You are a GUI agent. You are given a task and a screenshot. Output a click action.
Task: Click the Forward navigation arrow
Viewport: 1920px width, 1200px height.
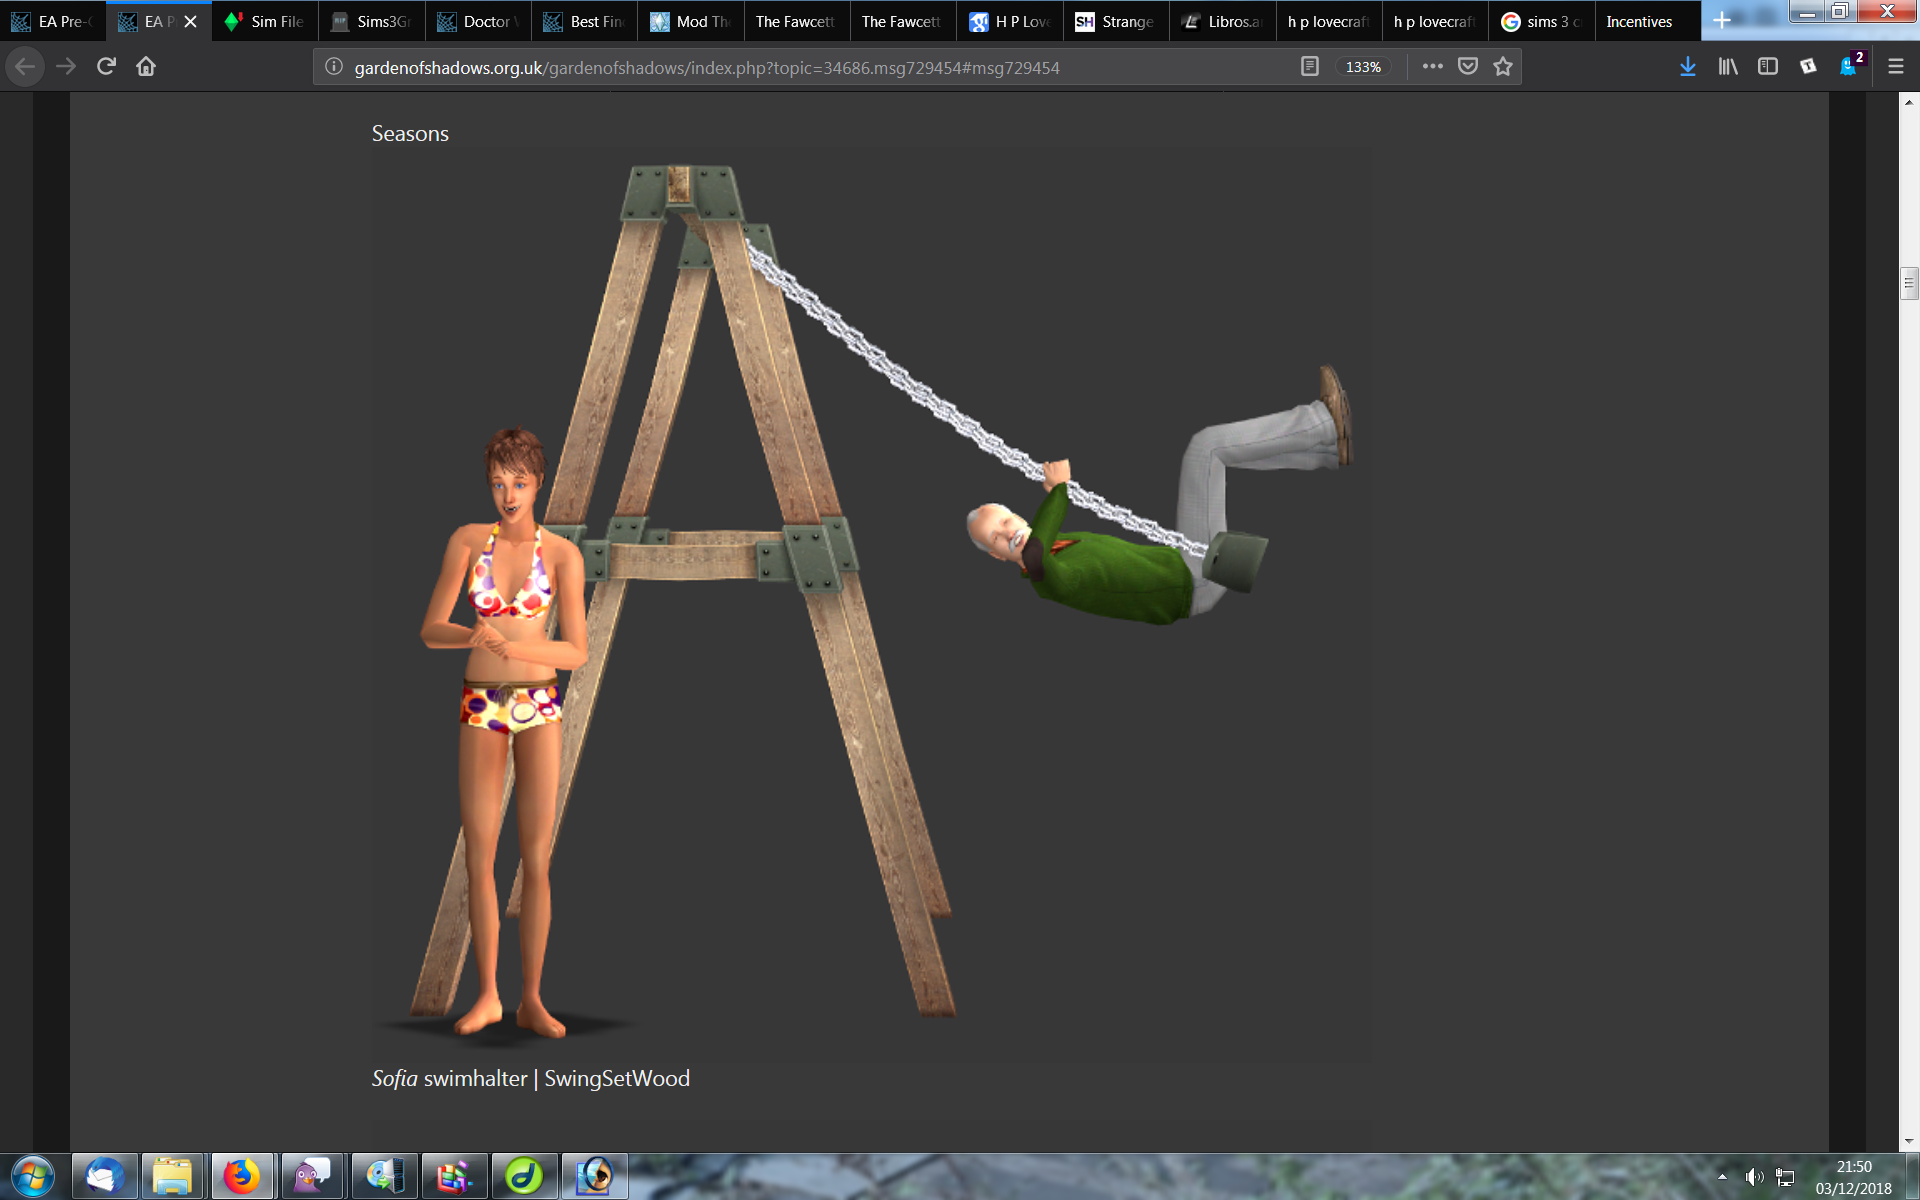(x=66, y=67)
